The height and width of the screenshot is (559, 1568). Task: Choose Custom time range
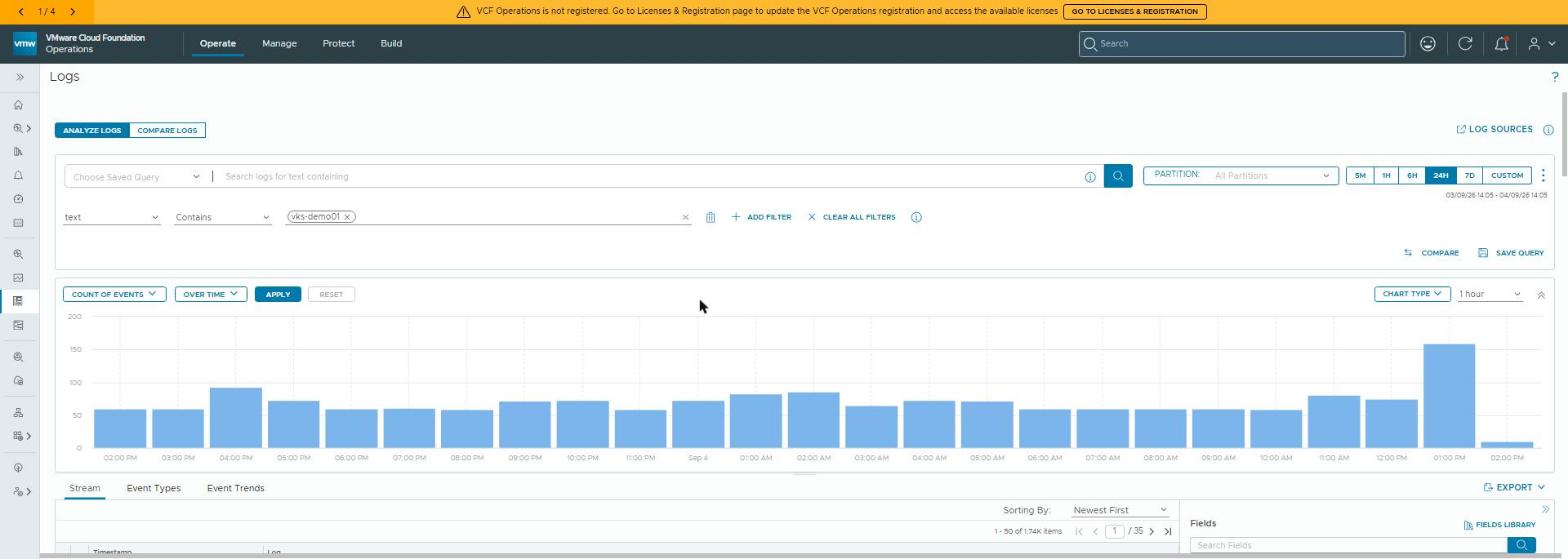point(1507,175)
